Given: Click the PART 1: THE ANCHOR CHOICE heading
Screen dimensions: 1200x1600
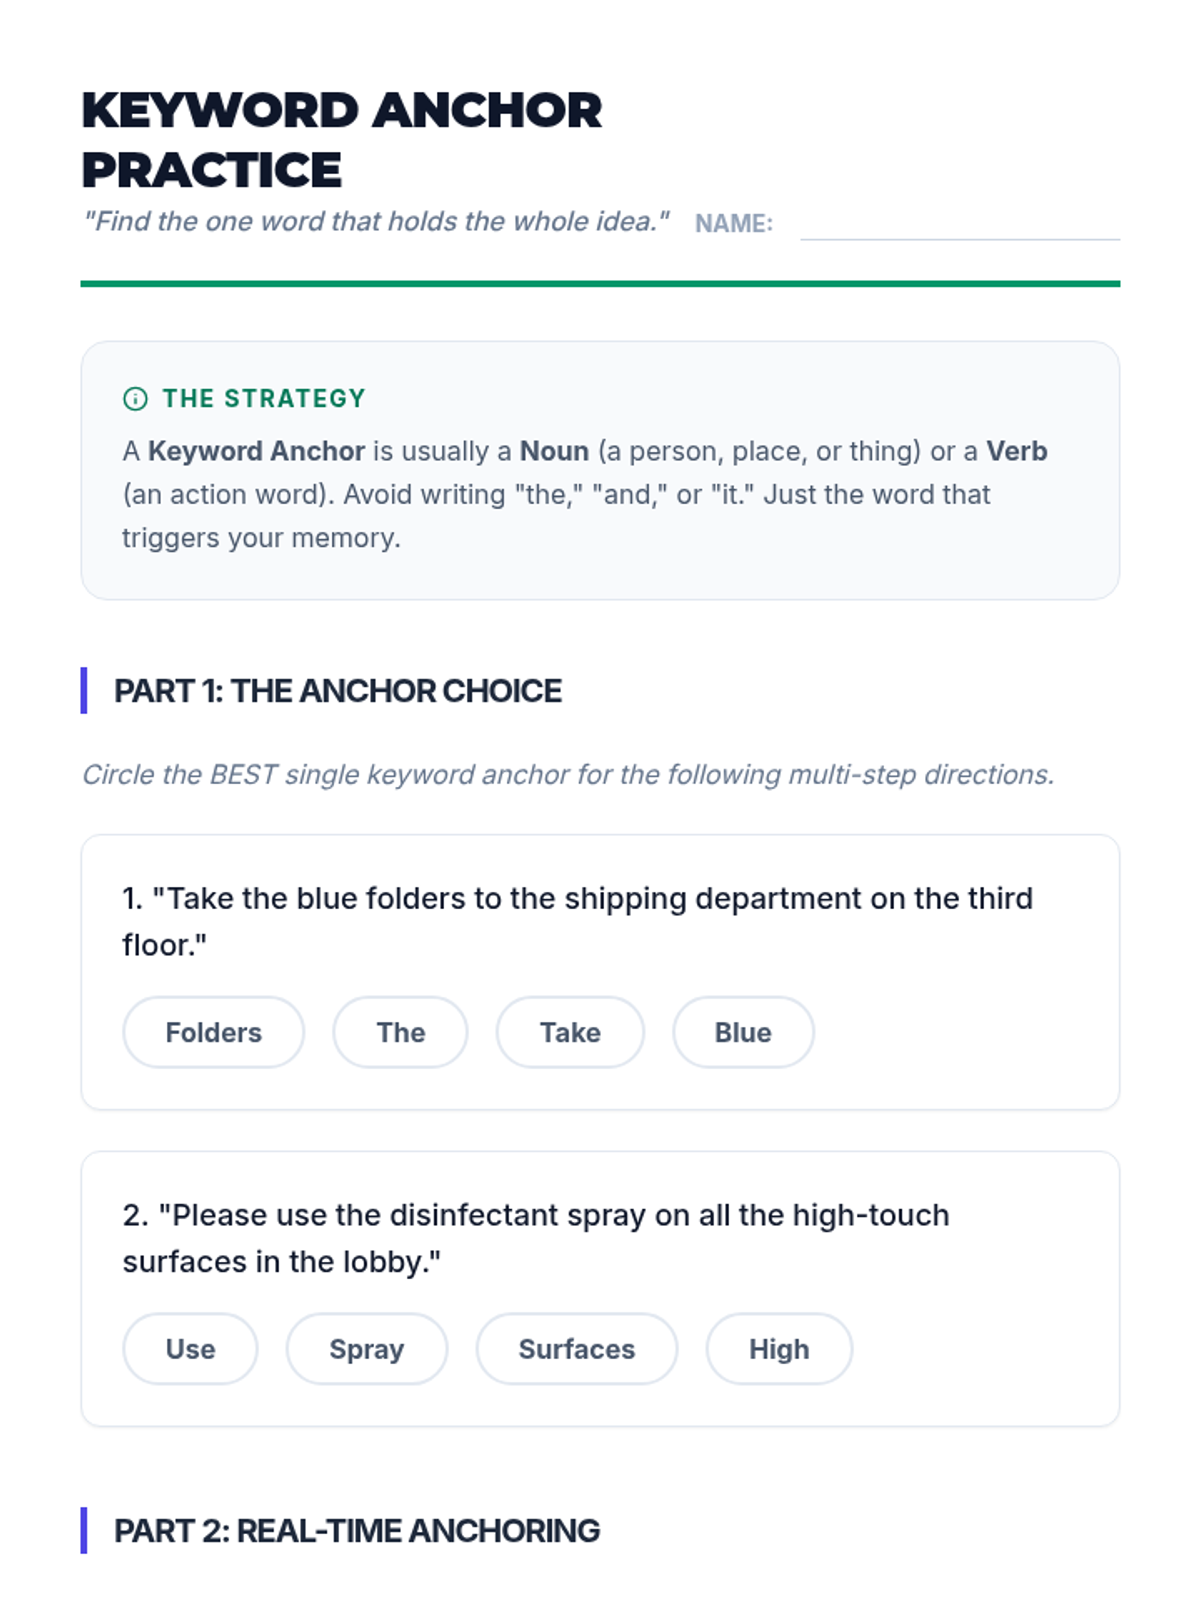Looking at the screenshot, I should [338, 691].
